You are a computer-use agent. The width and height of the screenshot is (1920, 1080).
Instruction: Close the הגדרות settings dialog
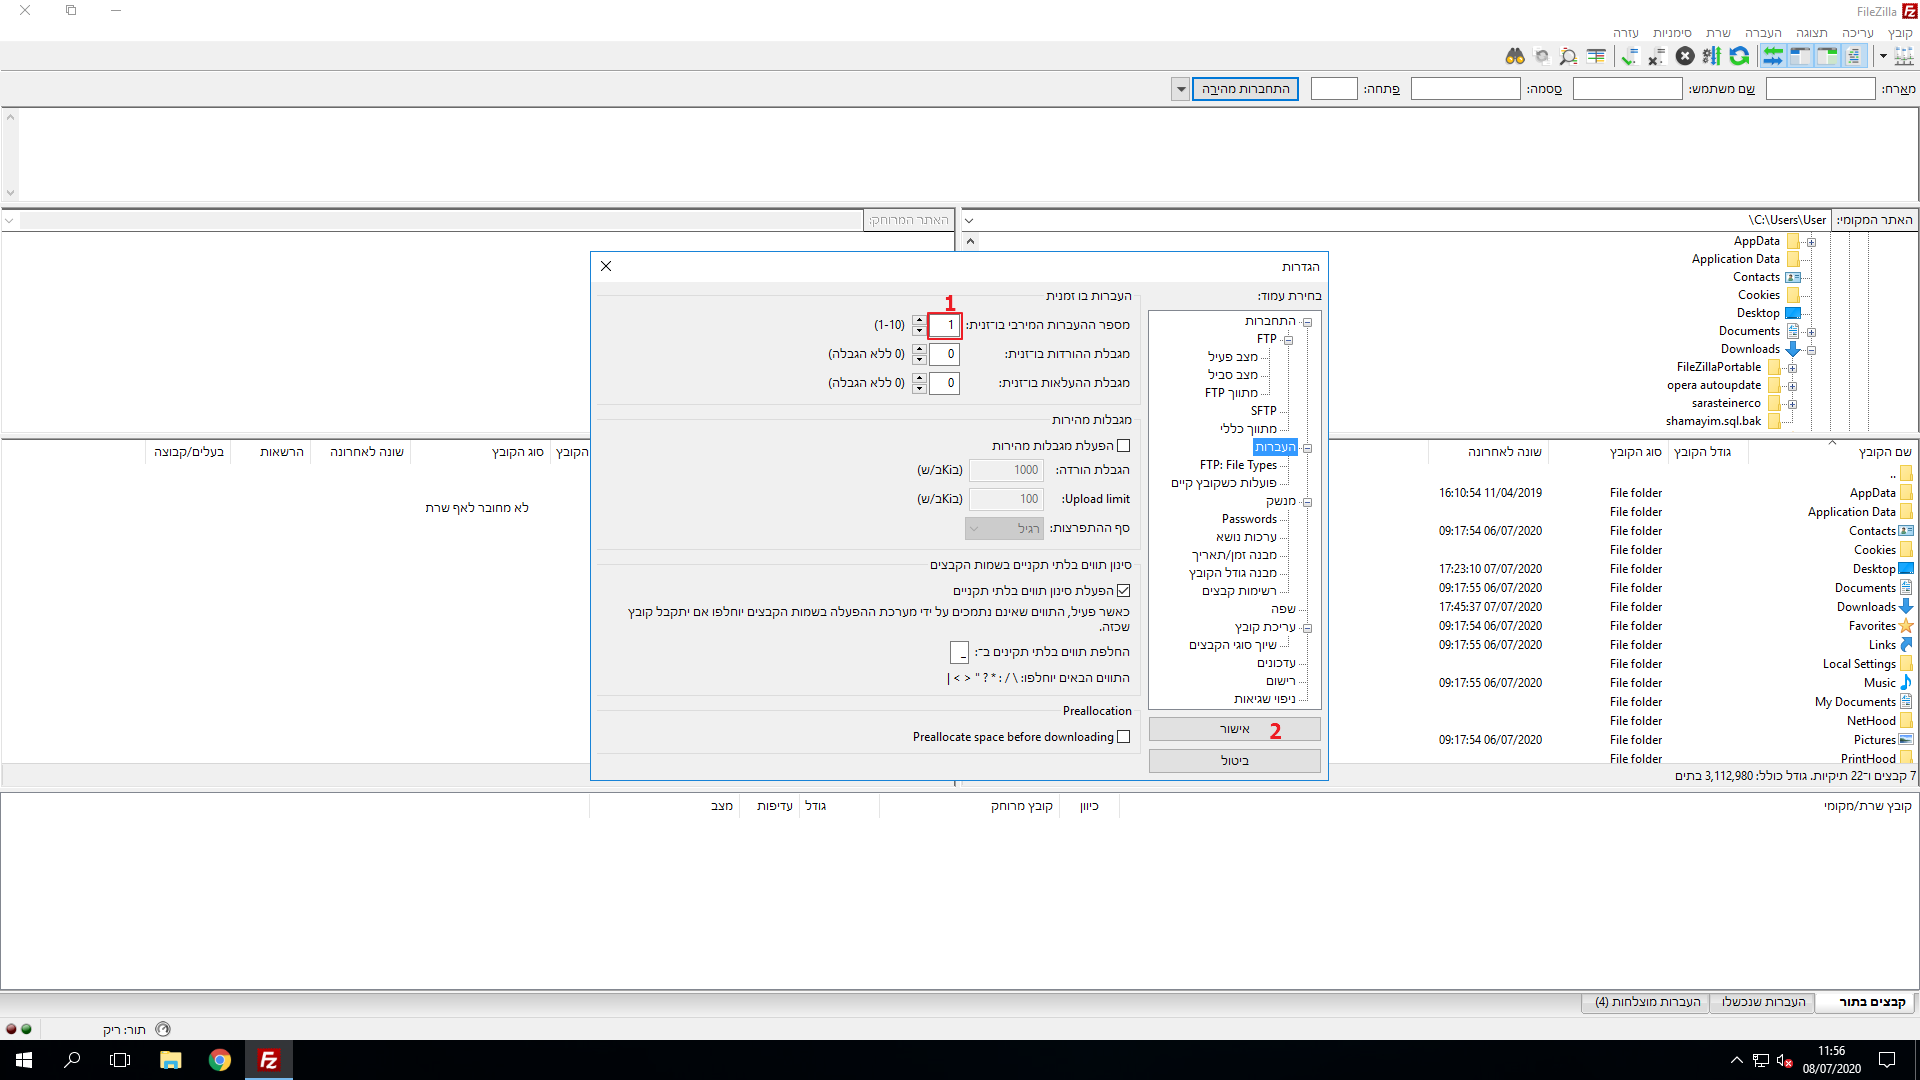pyautogui.click(x=606, y=266)
